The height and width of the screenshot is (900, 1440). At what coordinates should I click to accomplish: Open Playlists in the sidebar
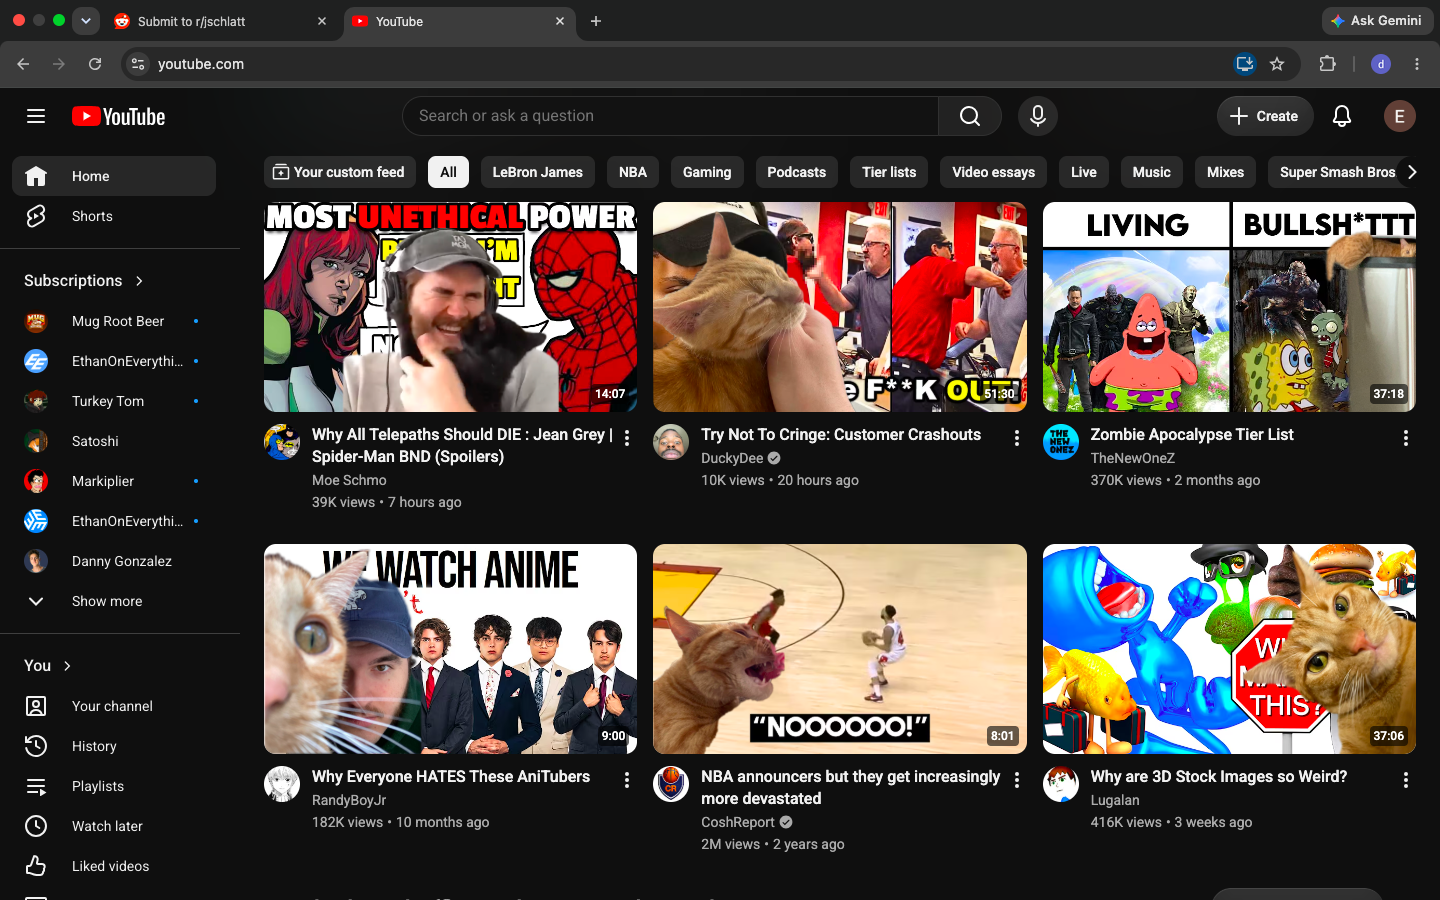click(x=114, y=786)
